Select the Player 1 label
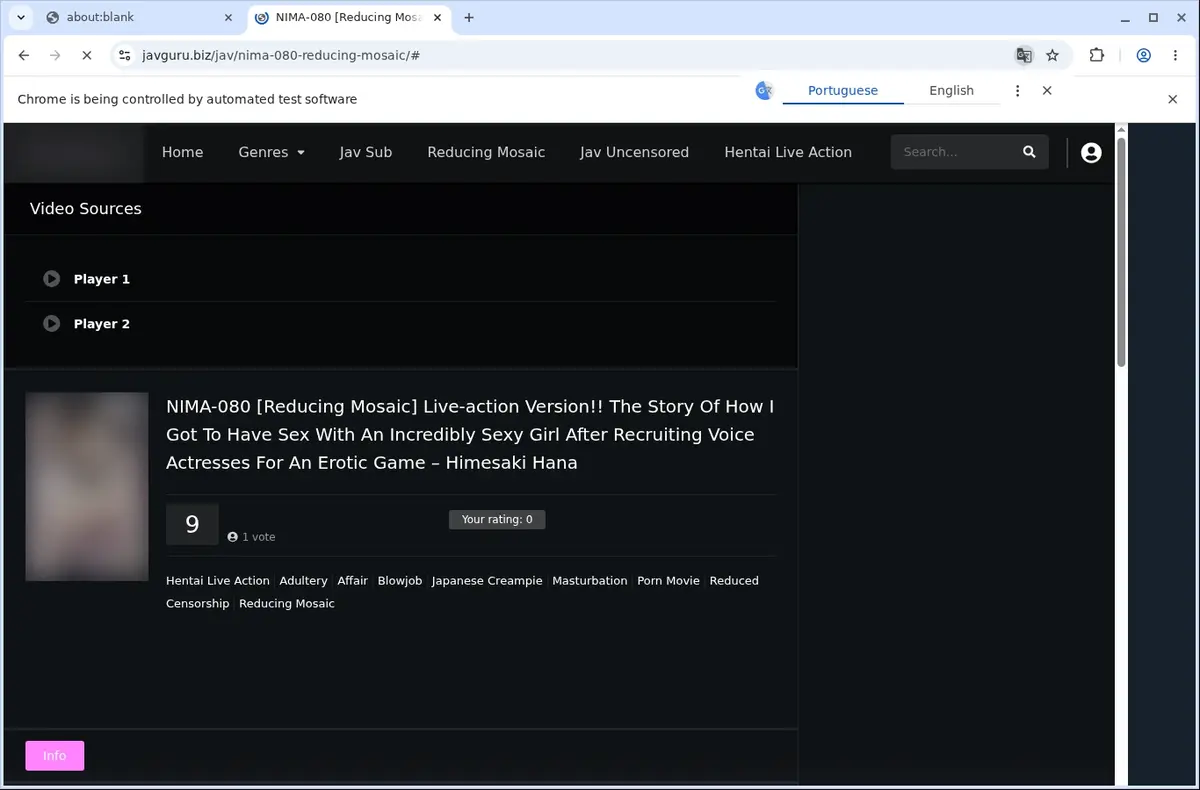 102,279
